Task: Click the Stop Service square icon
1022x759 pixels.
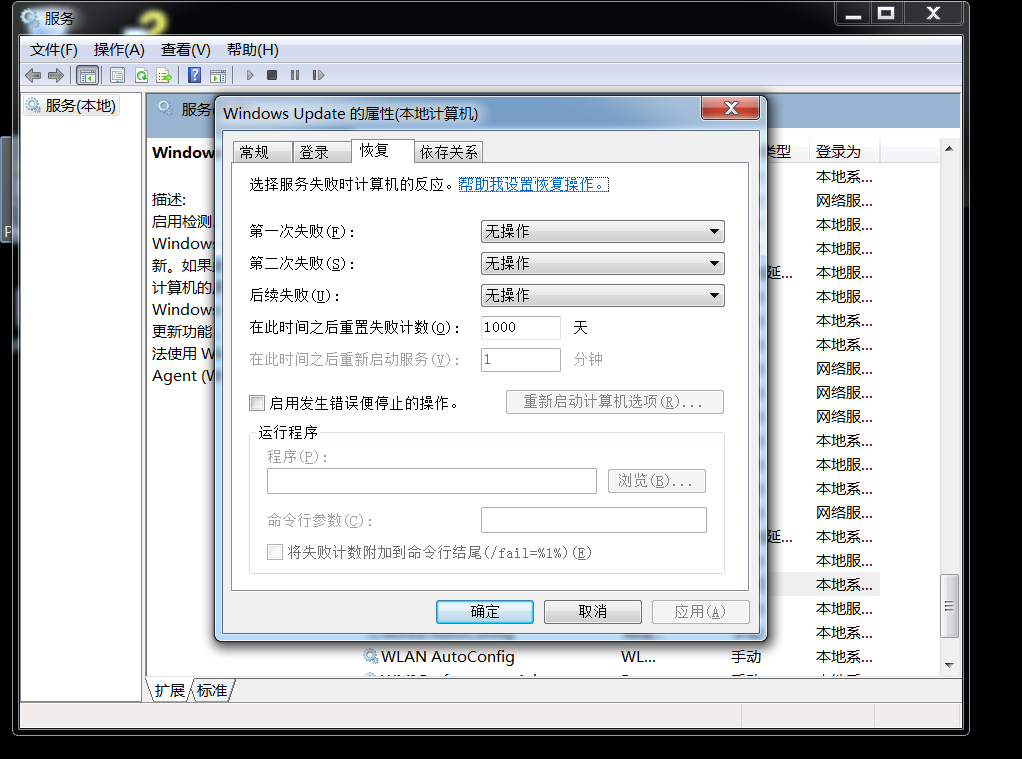Action: click(272, 75)
